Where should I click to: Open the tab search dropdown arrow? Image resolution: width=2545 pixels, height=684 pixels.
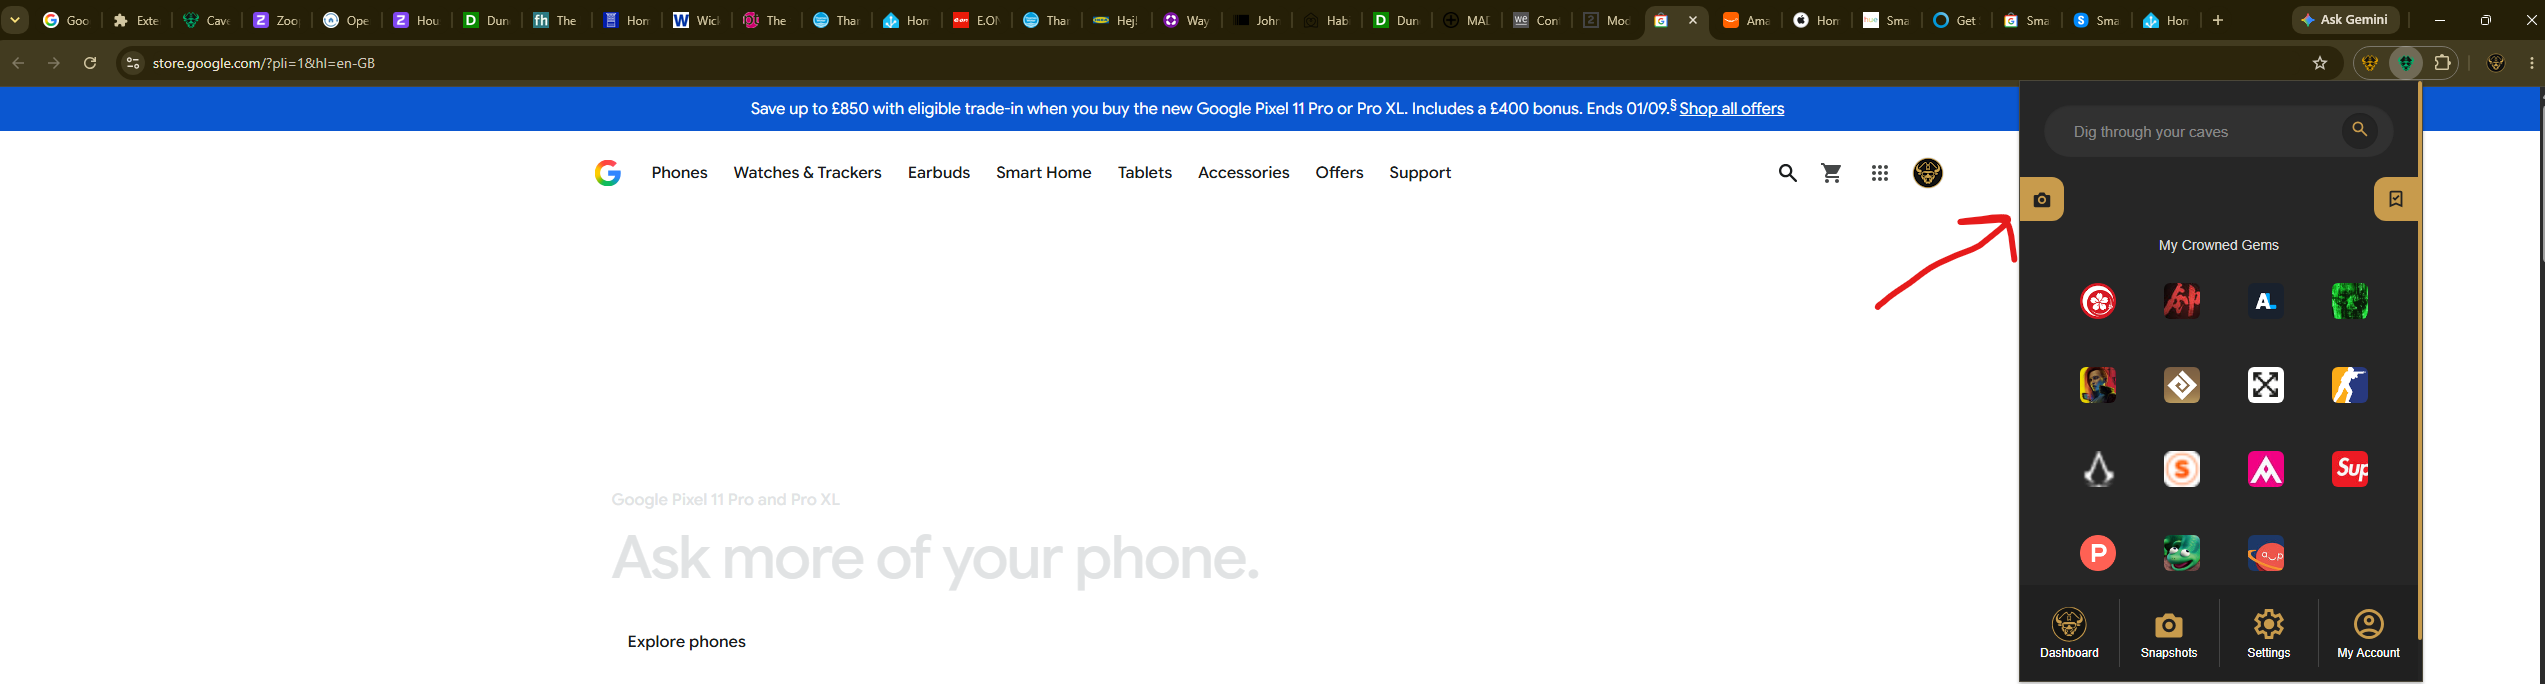tap(15, 20)
